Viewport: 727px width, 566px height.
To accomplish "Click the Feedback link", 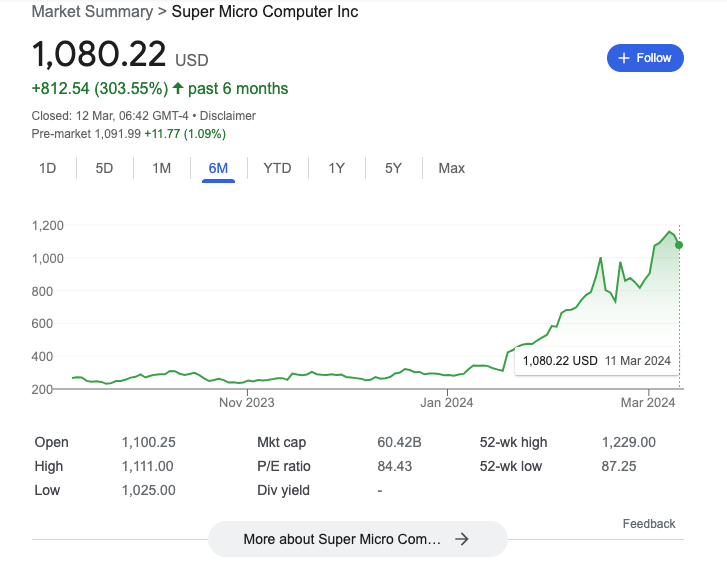I will click(x=649, y=524).
